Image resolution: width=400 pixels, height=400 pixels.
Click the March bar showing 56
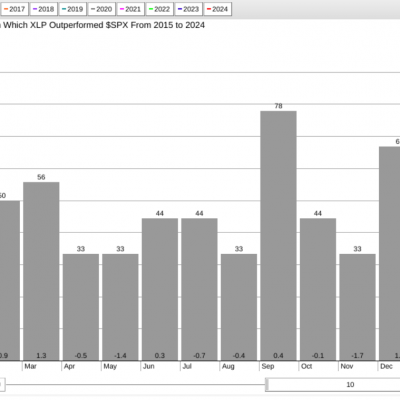pos(41,271)
